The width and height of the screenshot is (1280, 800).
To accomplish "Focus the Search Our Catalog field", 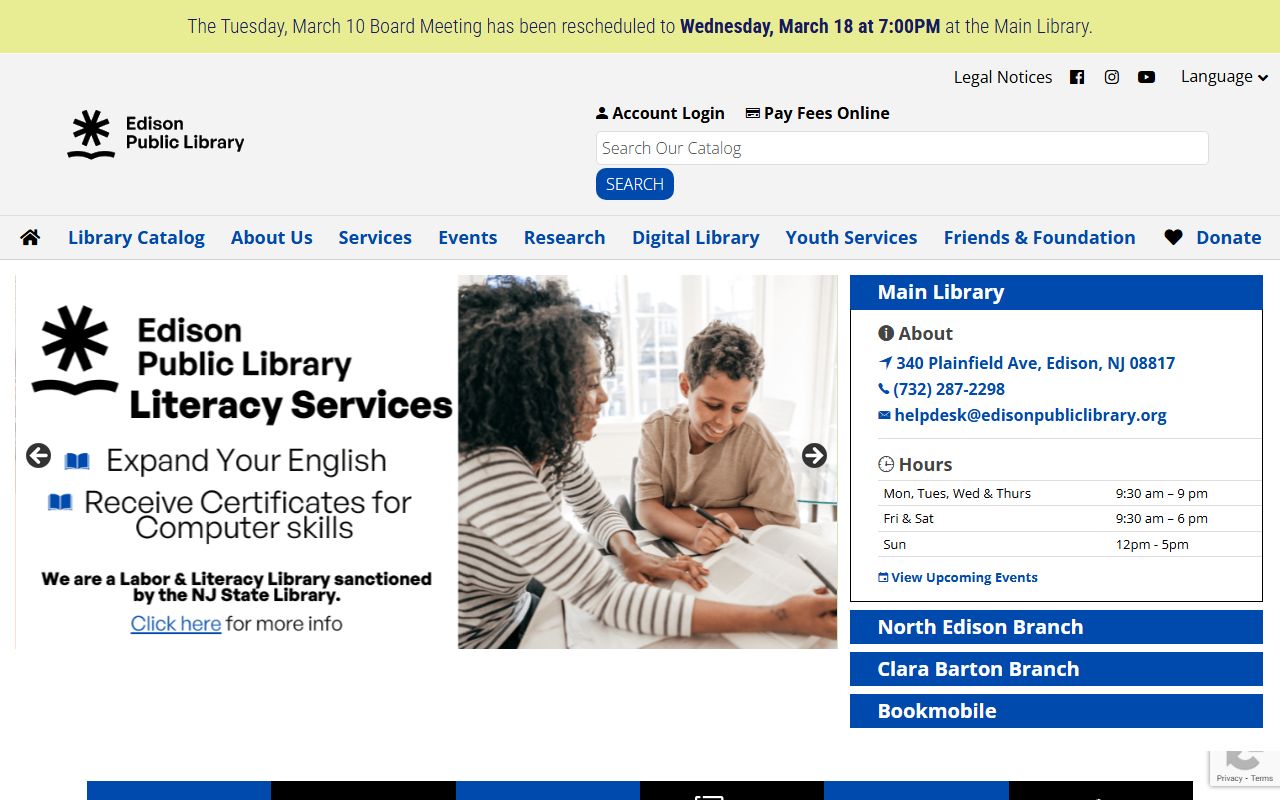I will click(x=902, y=148).
